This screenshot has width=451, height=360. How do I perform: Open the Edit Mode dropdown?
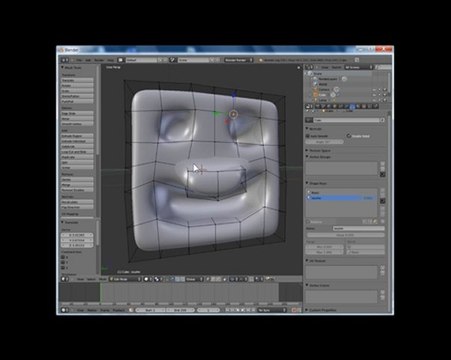[x=125, y=279]
